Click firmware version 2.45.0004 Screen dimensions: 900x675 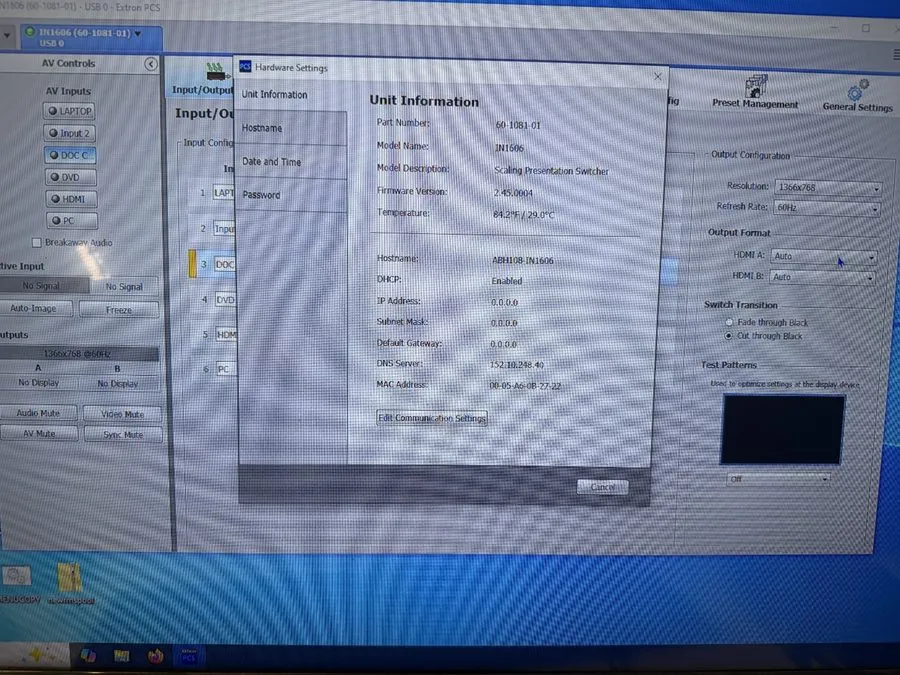click(x=513, y=193)
